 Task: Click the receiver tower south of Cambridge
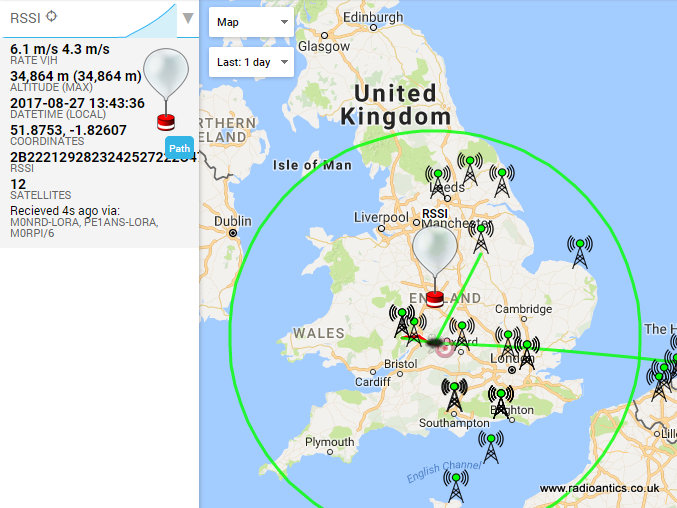point(508,342)
